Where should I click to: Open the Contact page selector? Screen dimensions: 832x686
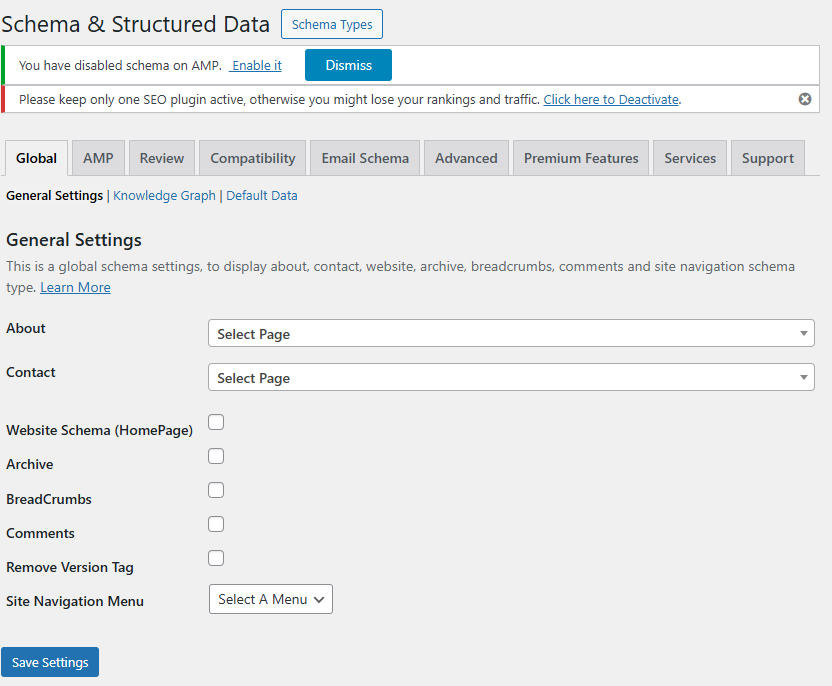click(x=510, y=377)
